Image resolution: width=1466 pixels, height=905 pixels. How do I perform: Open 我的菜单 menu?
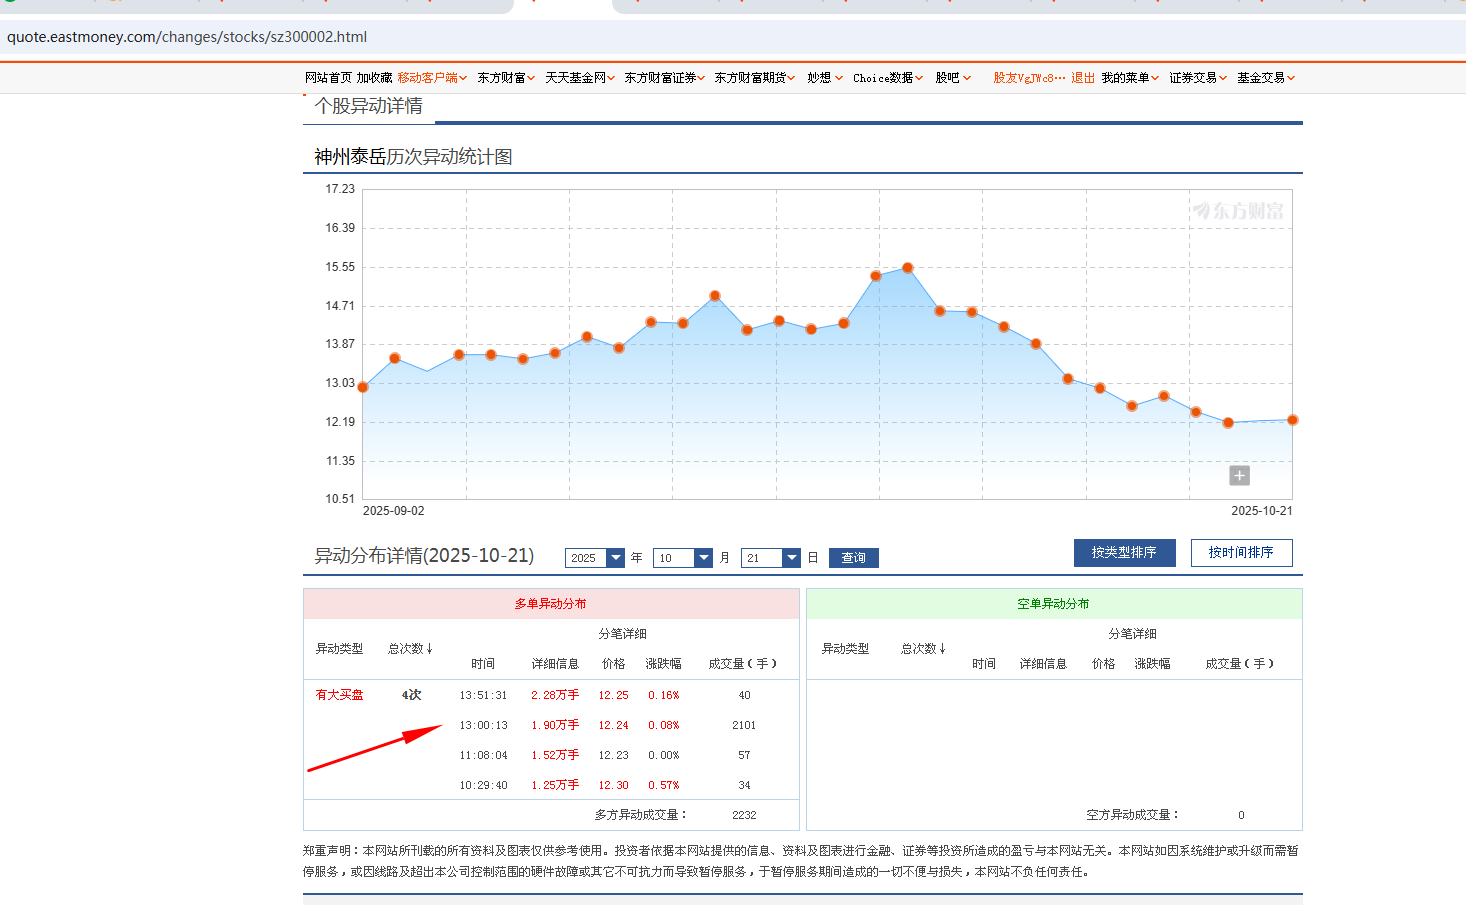coord(1130,78)
